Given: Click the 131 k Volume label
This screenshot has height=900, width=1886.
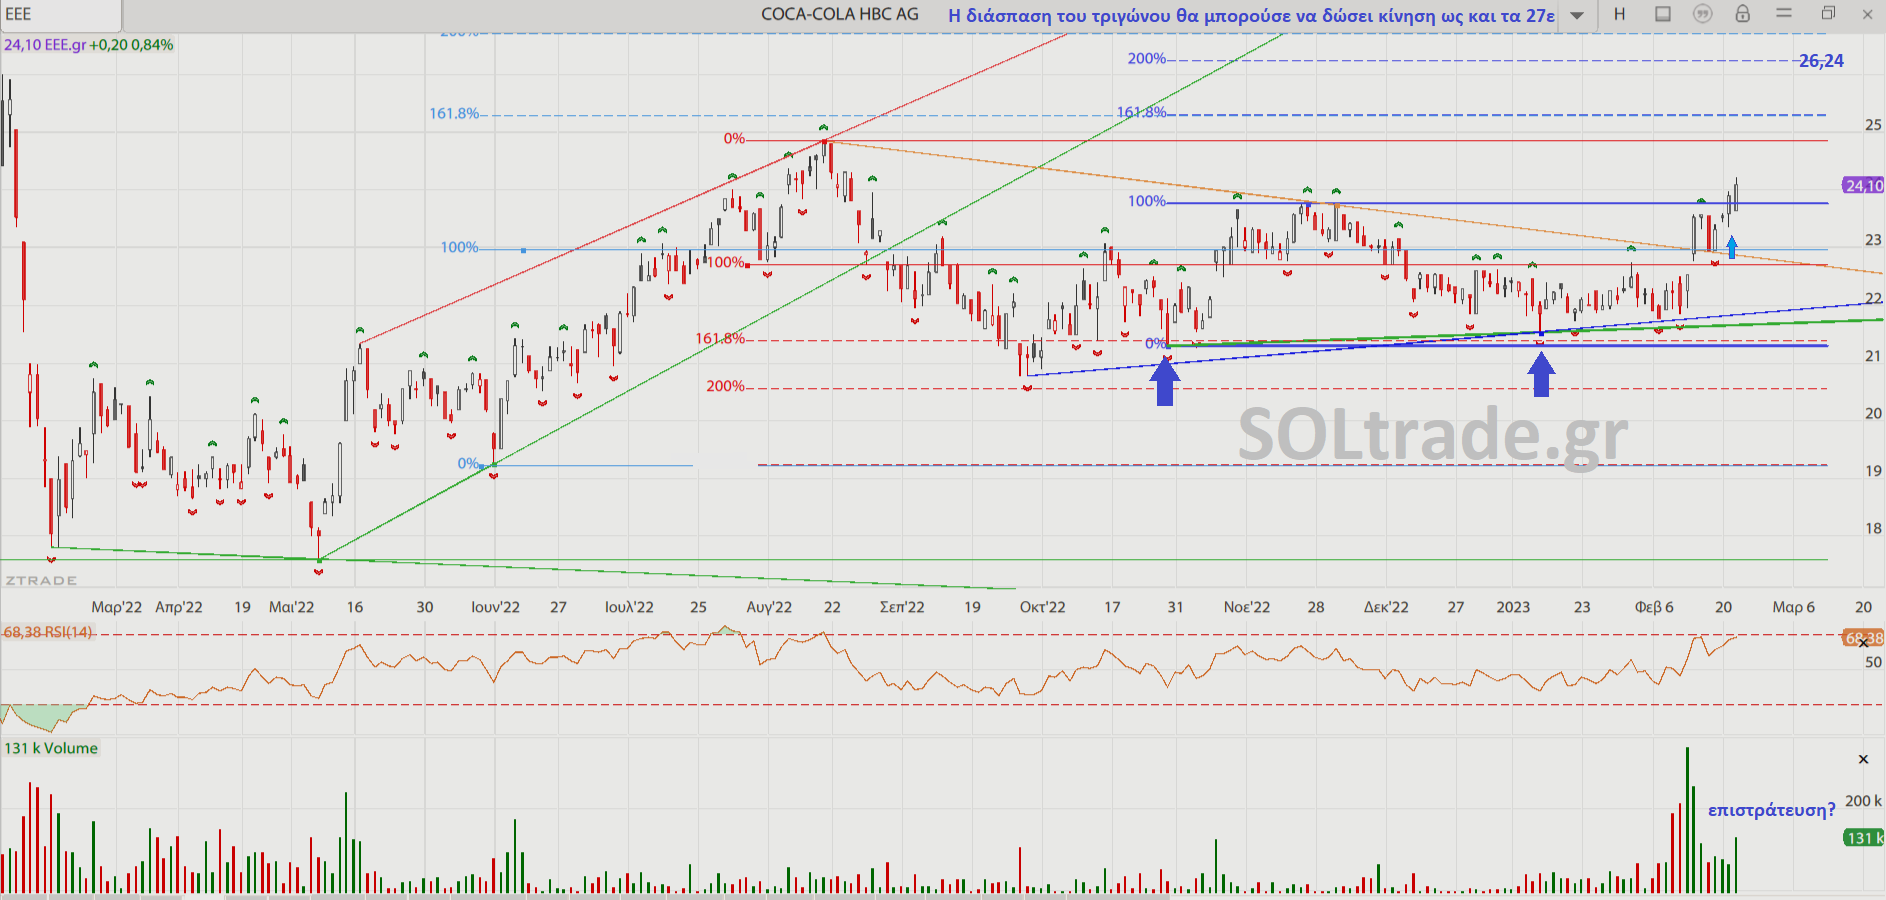Looking at the screenshot, I should [51, 748].
